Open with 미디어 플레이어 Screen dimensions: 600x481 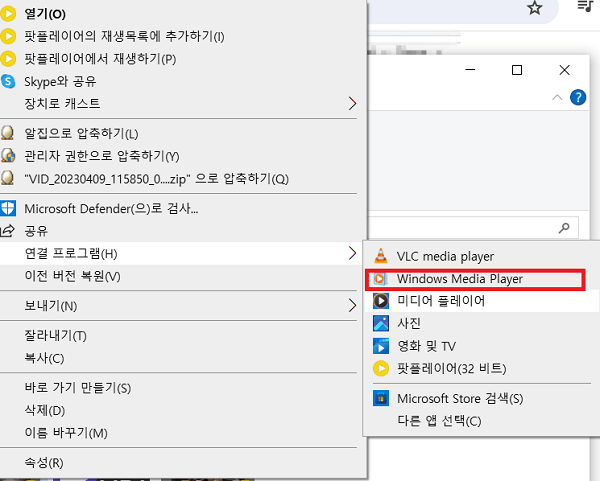click(x=441, y=301)
